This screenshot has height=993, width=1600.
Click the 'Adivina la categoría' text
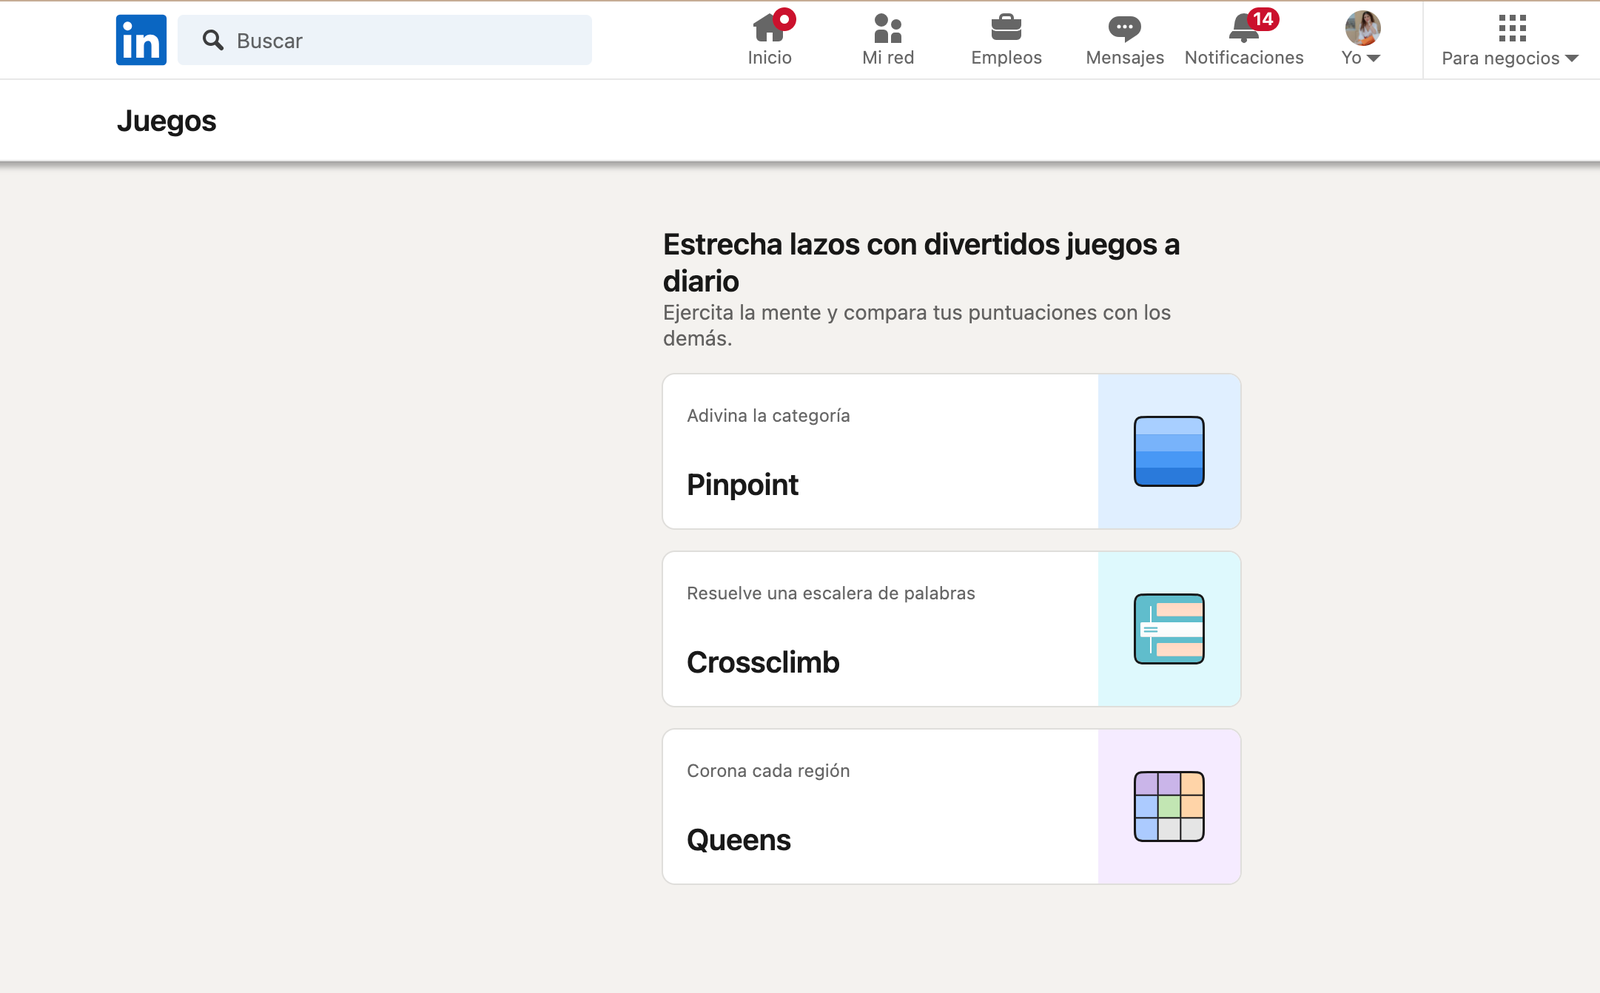tap(768, 416)
